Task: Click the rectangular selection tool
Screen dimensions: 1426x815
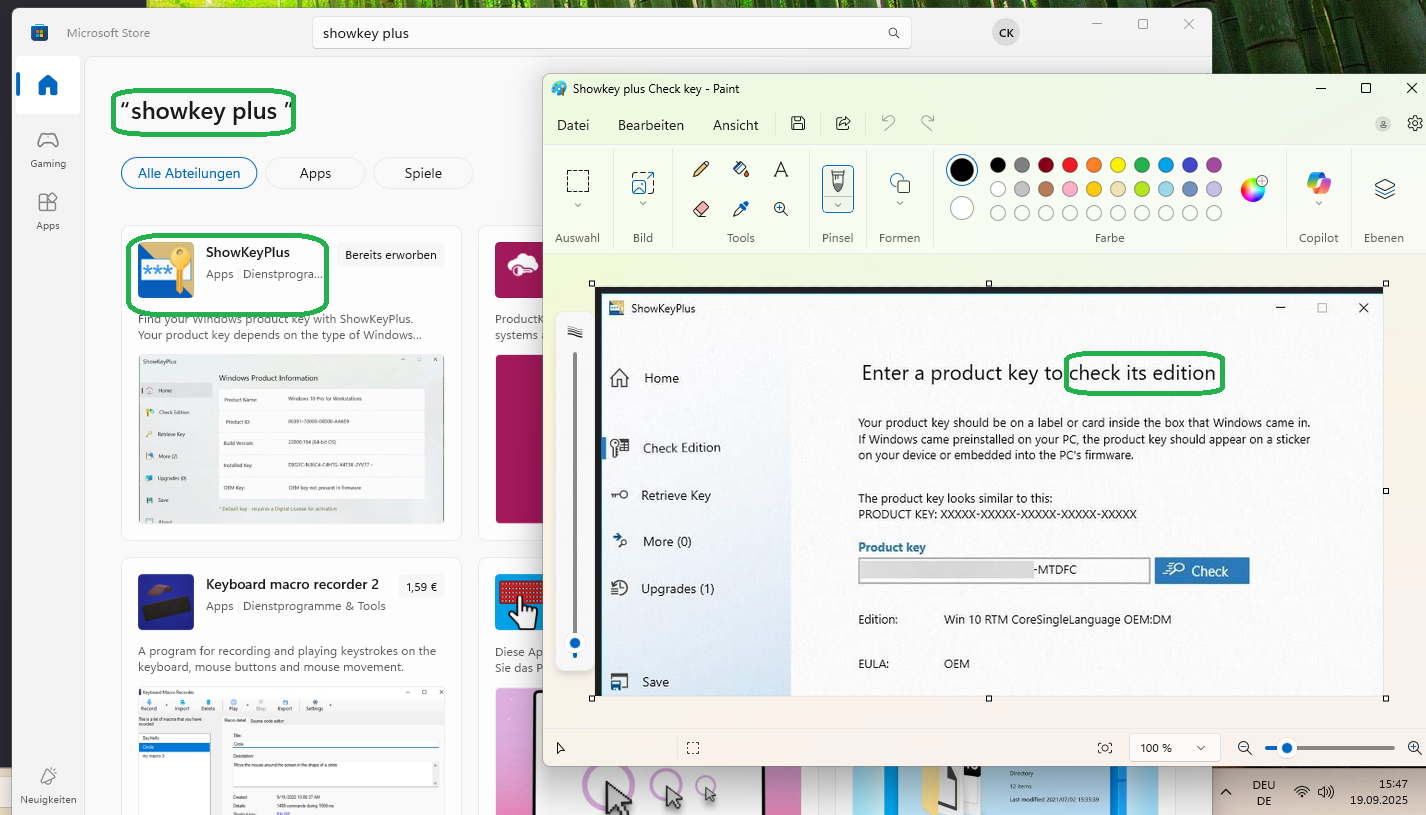Action: coord(578,181)
